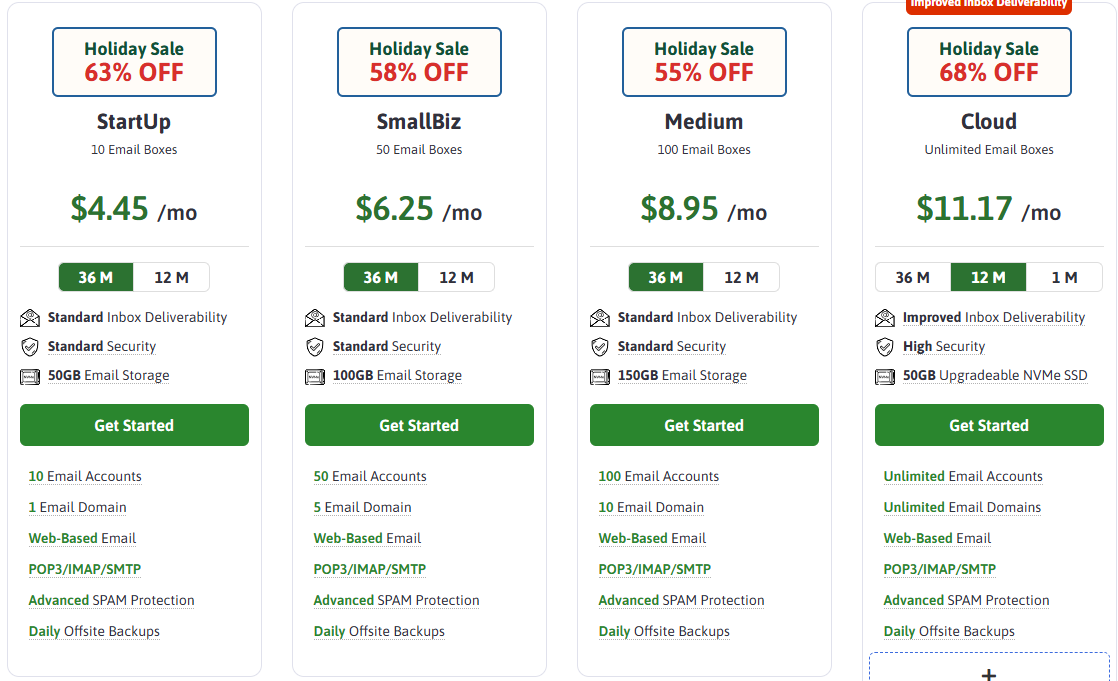
Task: Click the SmallBiz 100GB storage drive icon
Action: tap(315, 377)
